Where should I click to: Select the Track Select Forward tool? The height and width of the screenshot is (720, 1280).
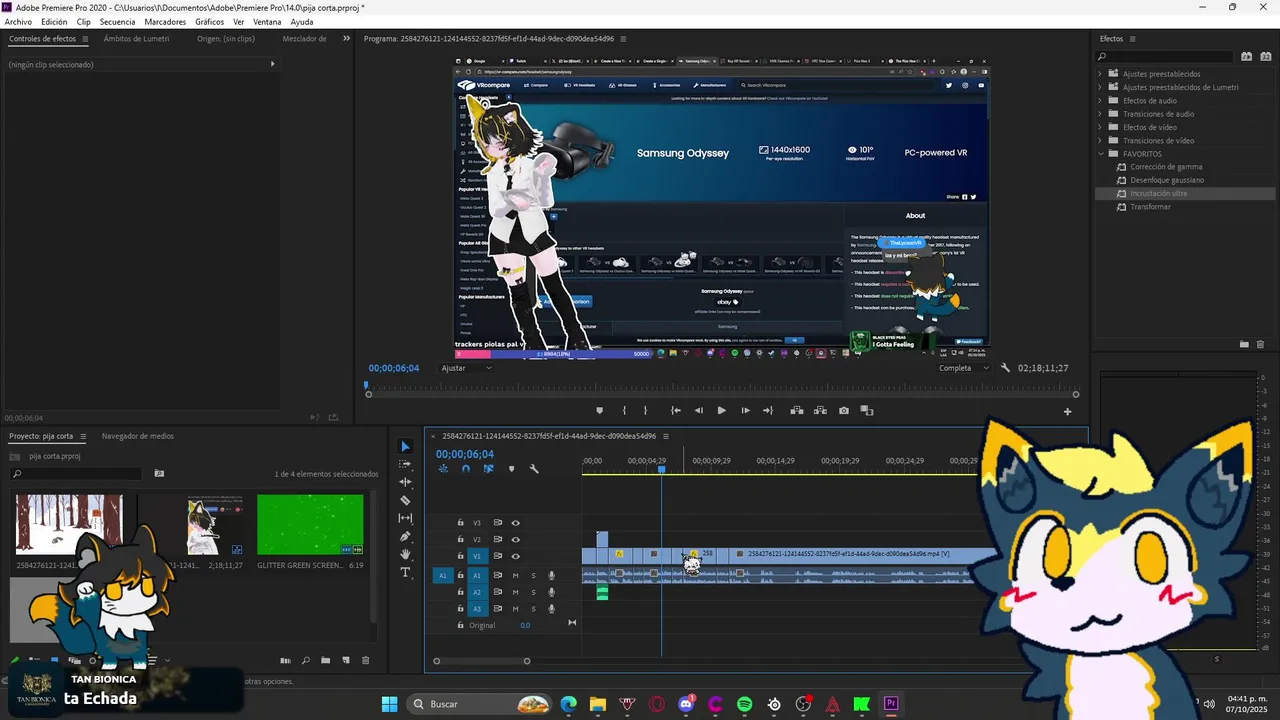click(x=405, y=464)
